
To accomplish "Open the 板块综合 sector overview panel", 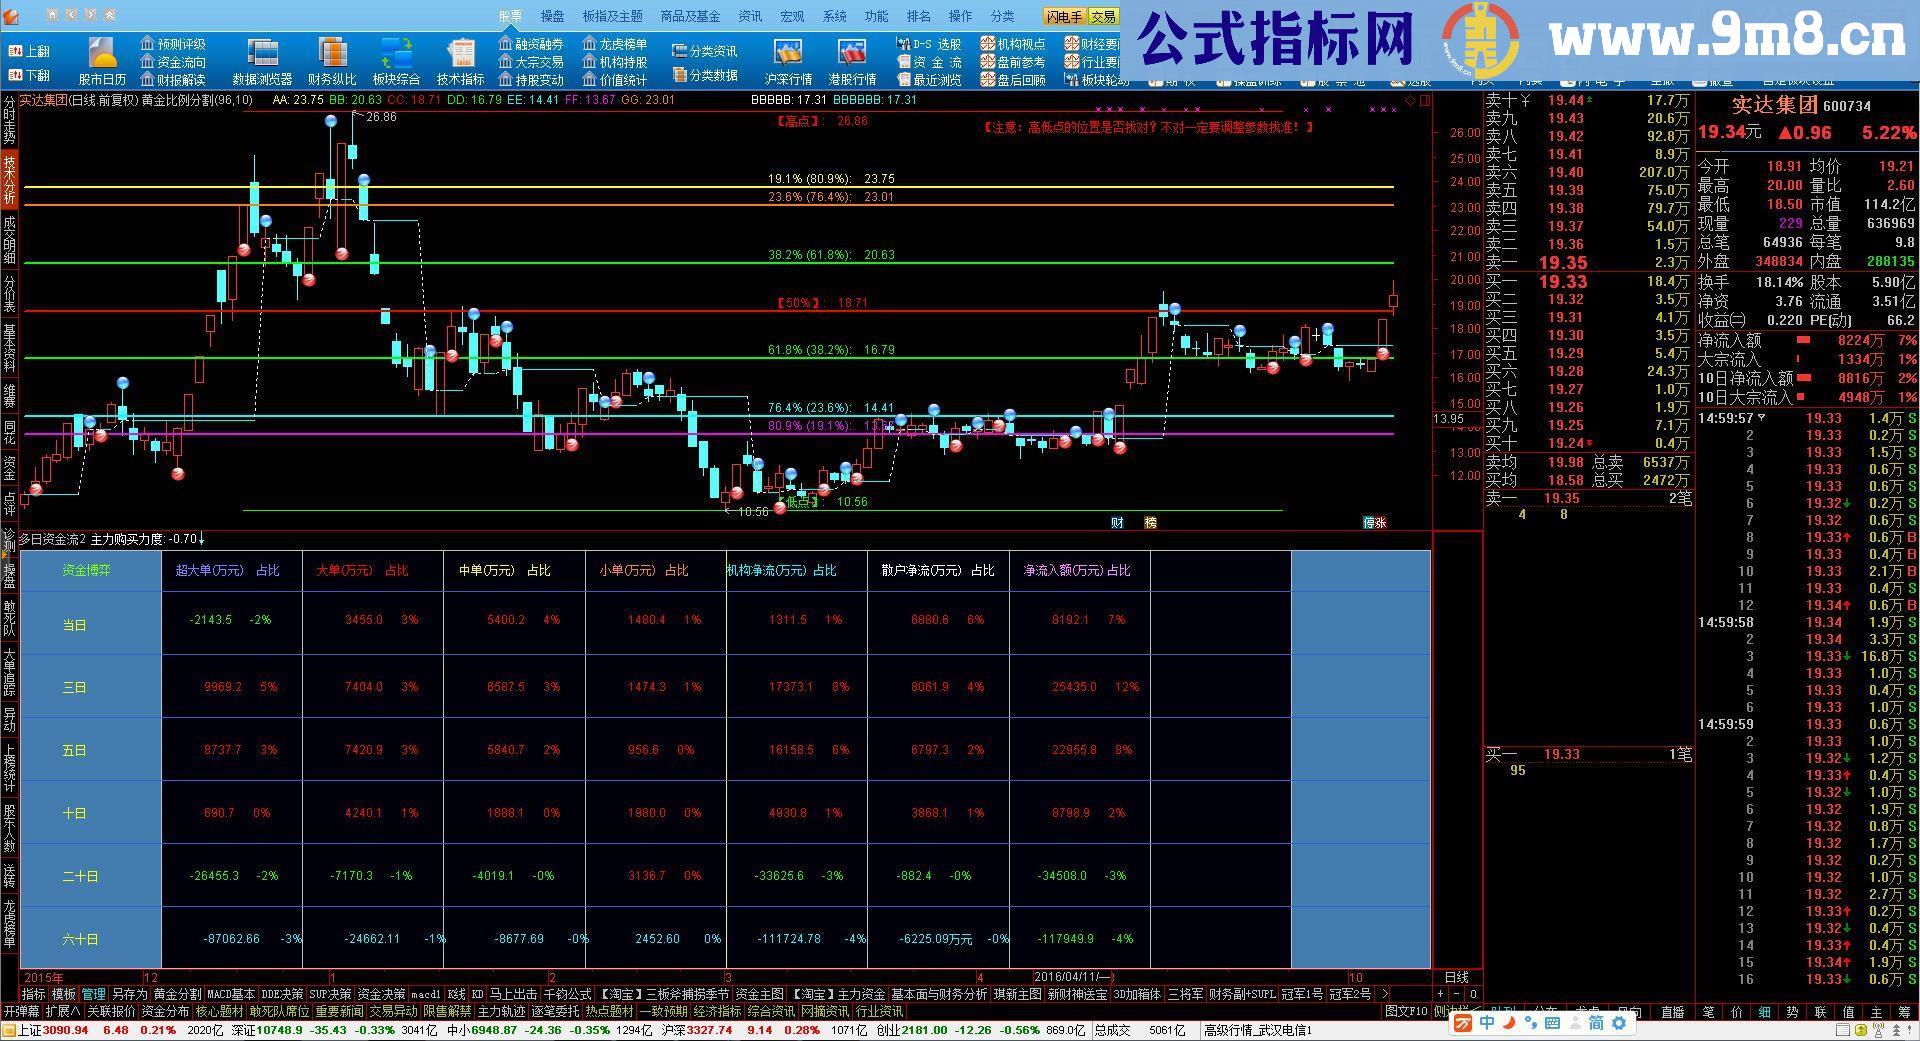I will pyautogui.click(x=396, y=57).
